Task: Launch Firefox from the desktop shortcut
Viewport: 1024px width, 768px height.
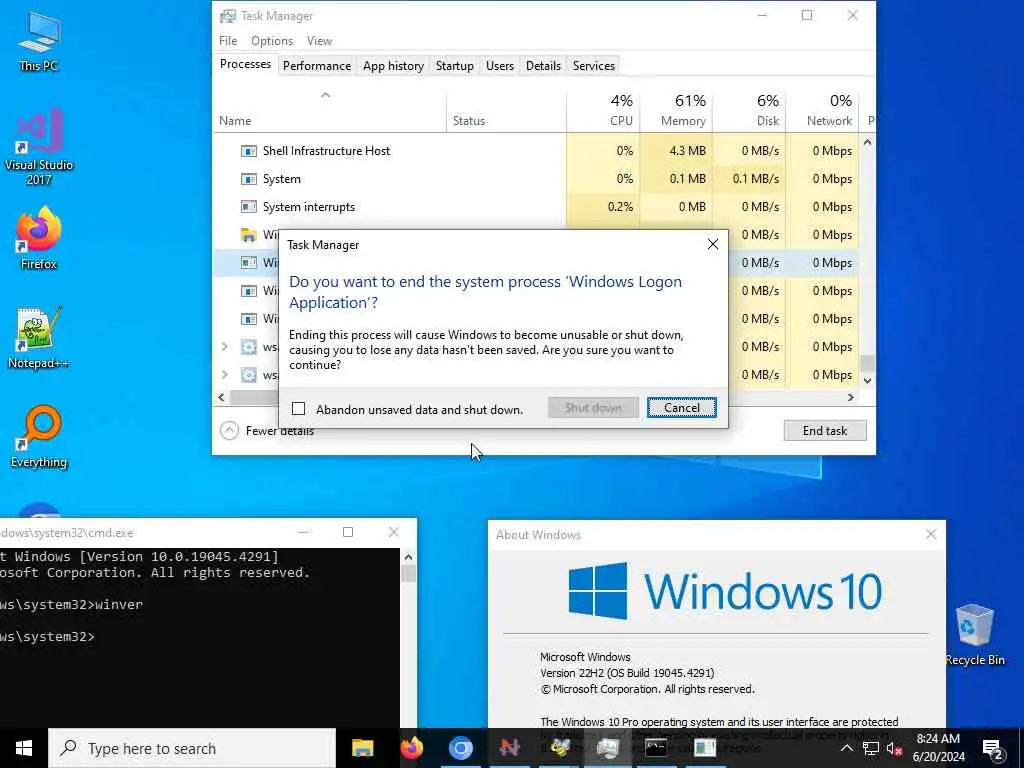Action: (39, 238)
